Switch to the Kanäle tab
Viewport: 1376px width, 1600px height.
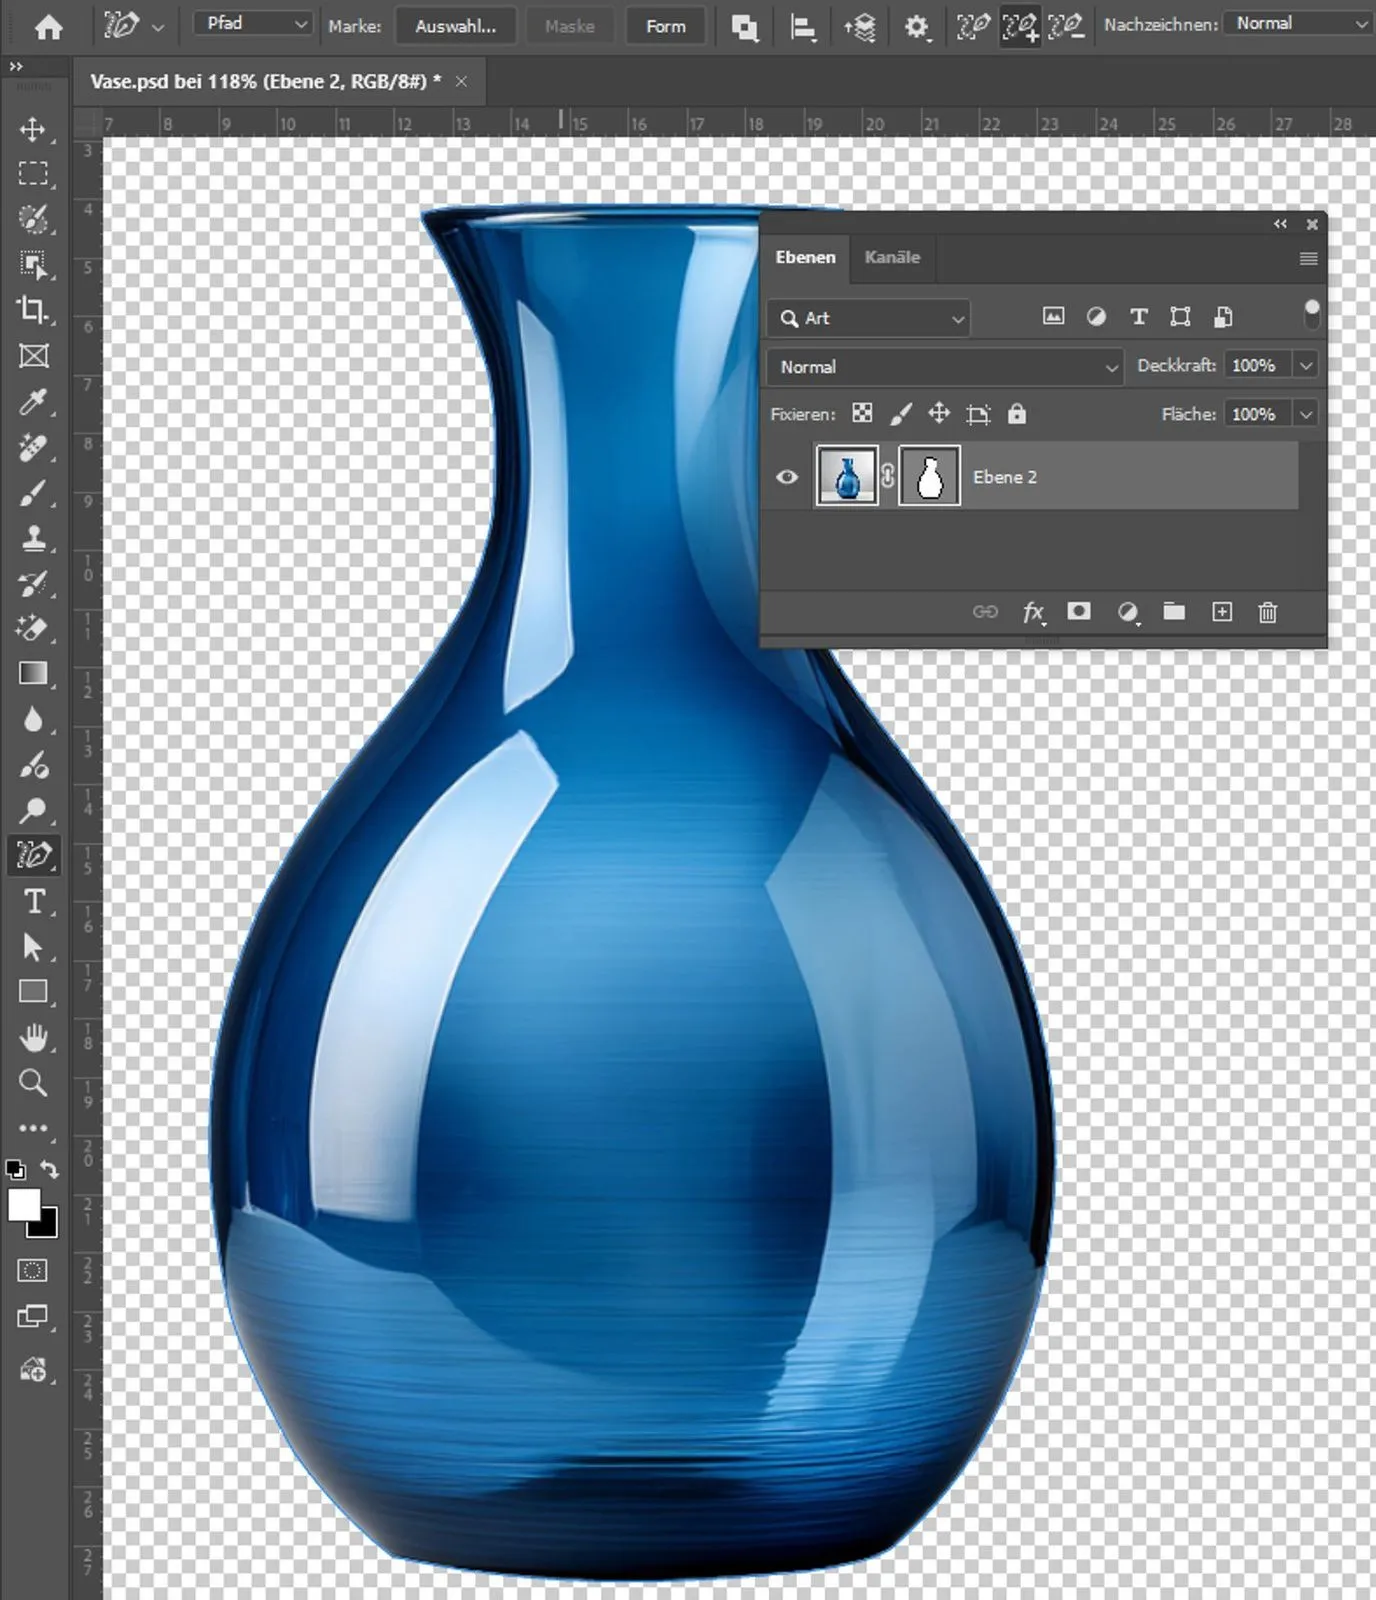coord(892,258)
